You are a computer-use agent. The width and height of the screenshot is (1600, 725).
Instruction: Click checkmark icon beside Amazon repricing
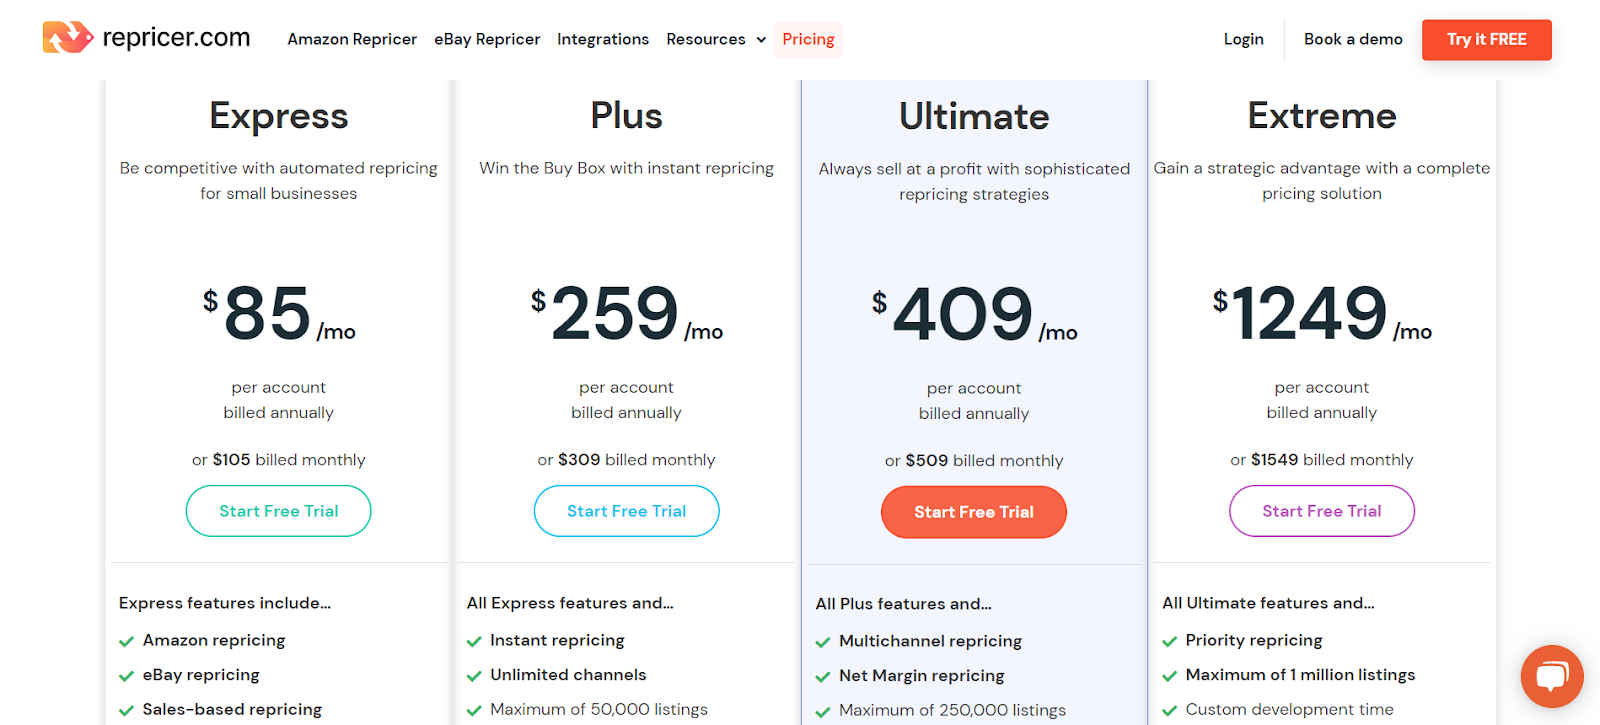click(127, 642)
